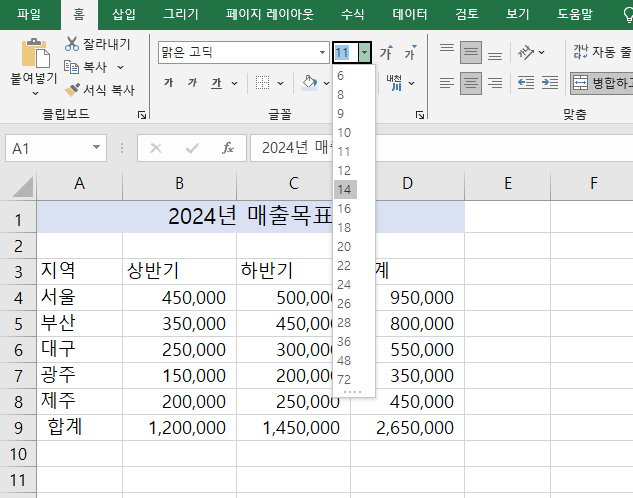Image resolution: width=633 pixels, height=498 pixels.
Task: Toggle Merge and Center (병합하고)
Action: coord(602,83)
